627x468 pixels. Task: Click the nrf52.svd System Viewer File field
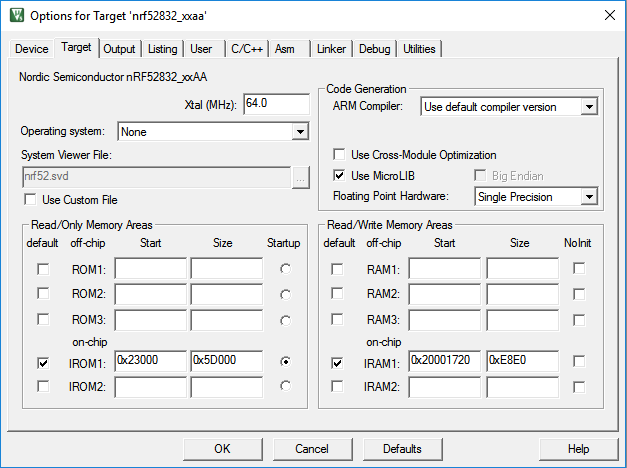pos(157,177)
